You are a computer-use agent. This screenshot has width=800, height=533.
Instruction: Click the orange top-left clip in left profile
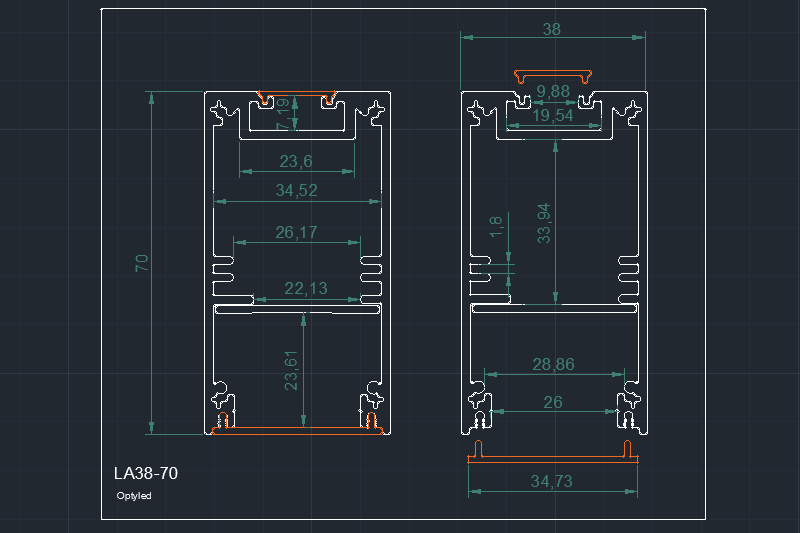(x=263, y=99)
